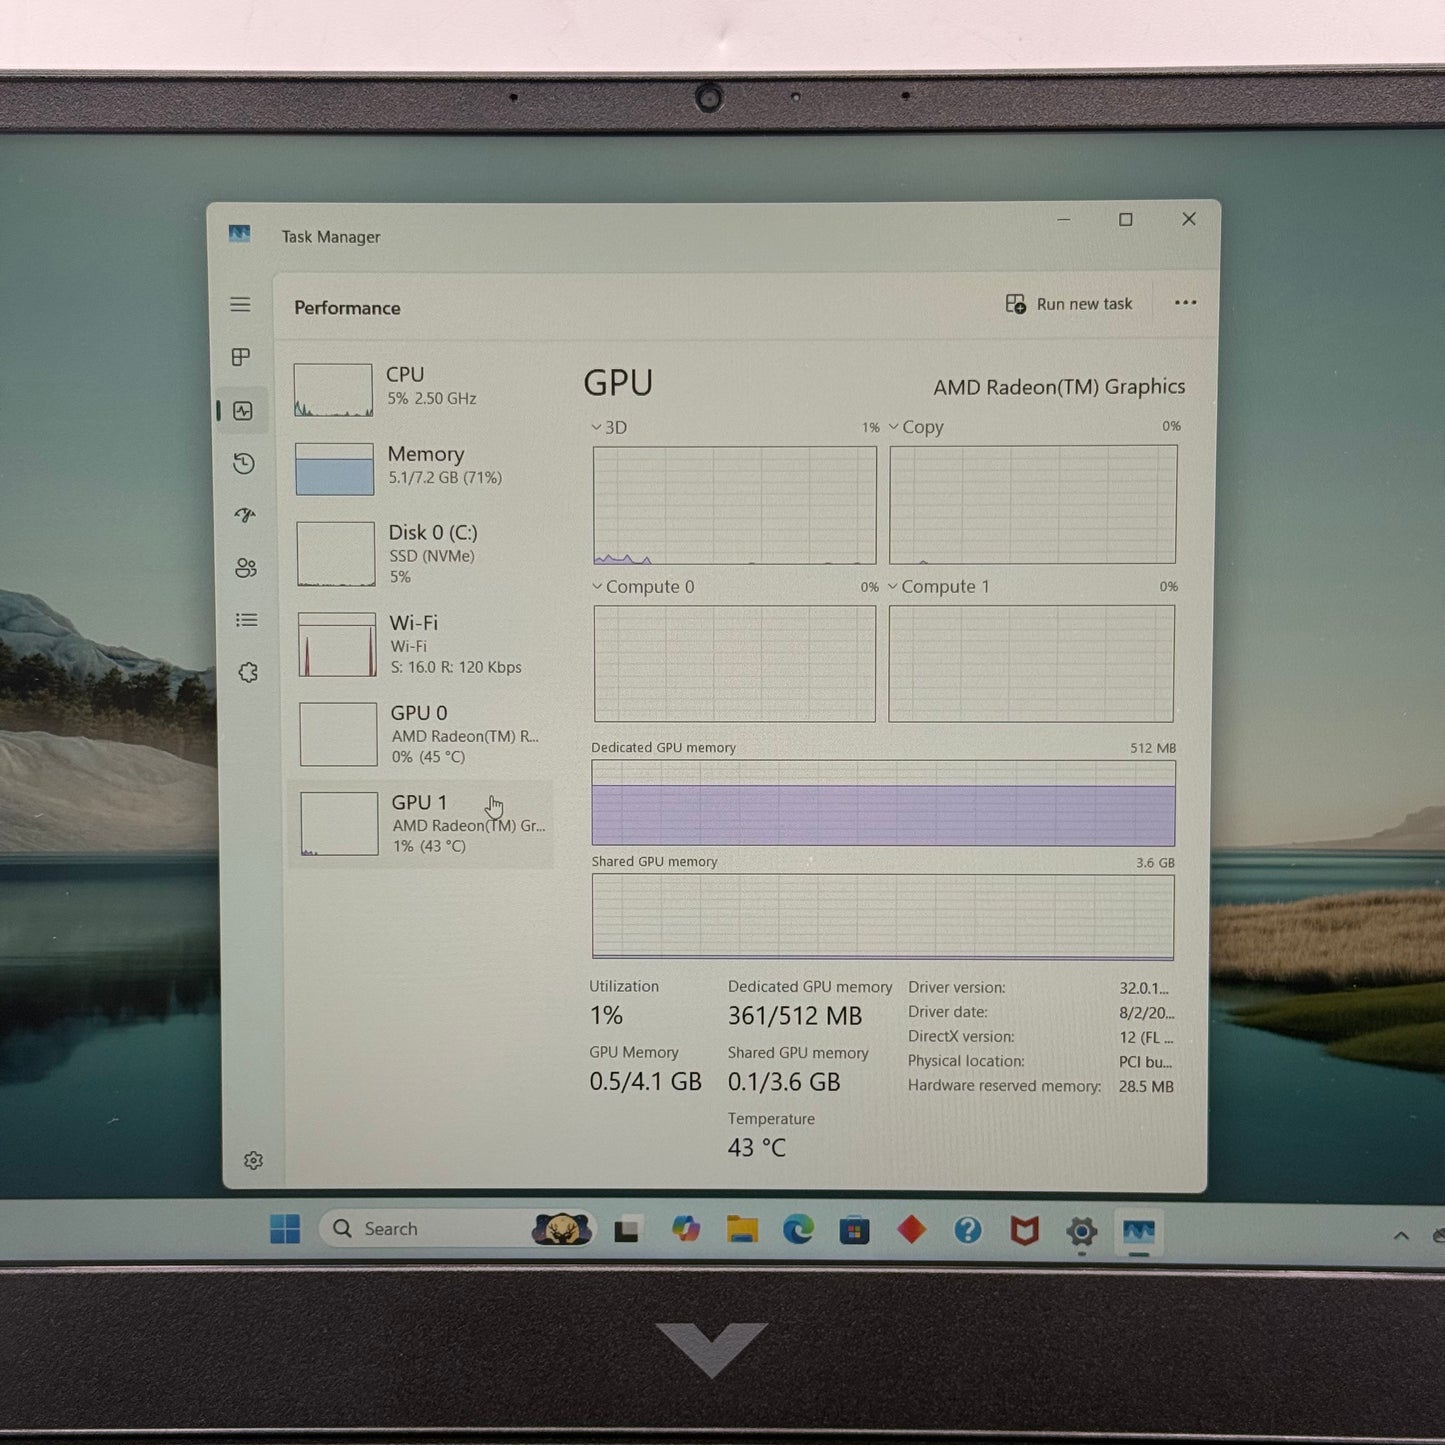Maximize the Task Manager window
Viewport: 1445px width, 1445px height.
coord(1126,219)
